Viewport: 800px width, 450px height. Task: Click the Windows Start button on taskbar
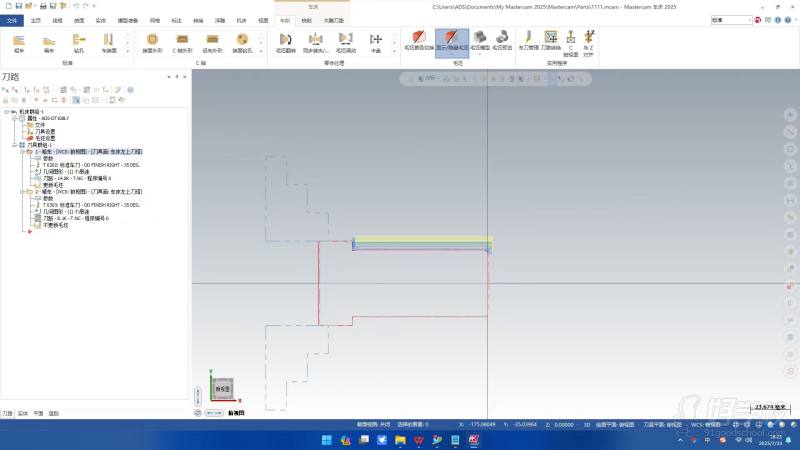[326, 439]
